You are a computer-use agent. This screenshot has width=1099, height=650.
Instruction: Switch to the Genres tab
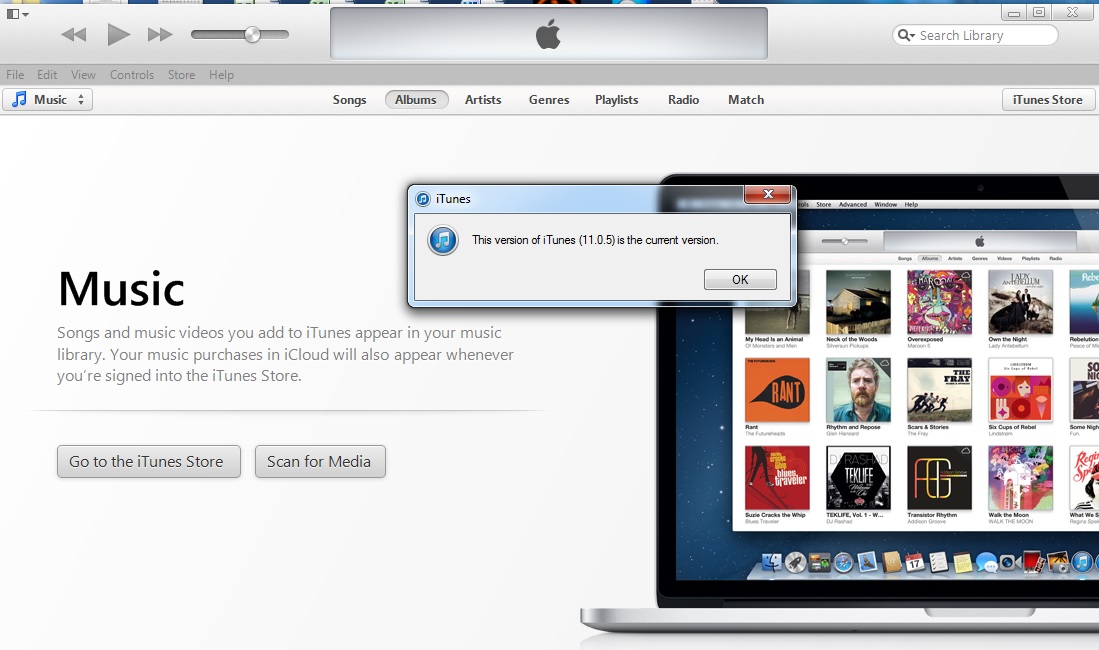pos(549,100)
